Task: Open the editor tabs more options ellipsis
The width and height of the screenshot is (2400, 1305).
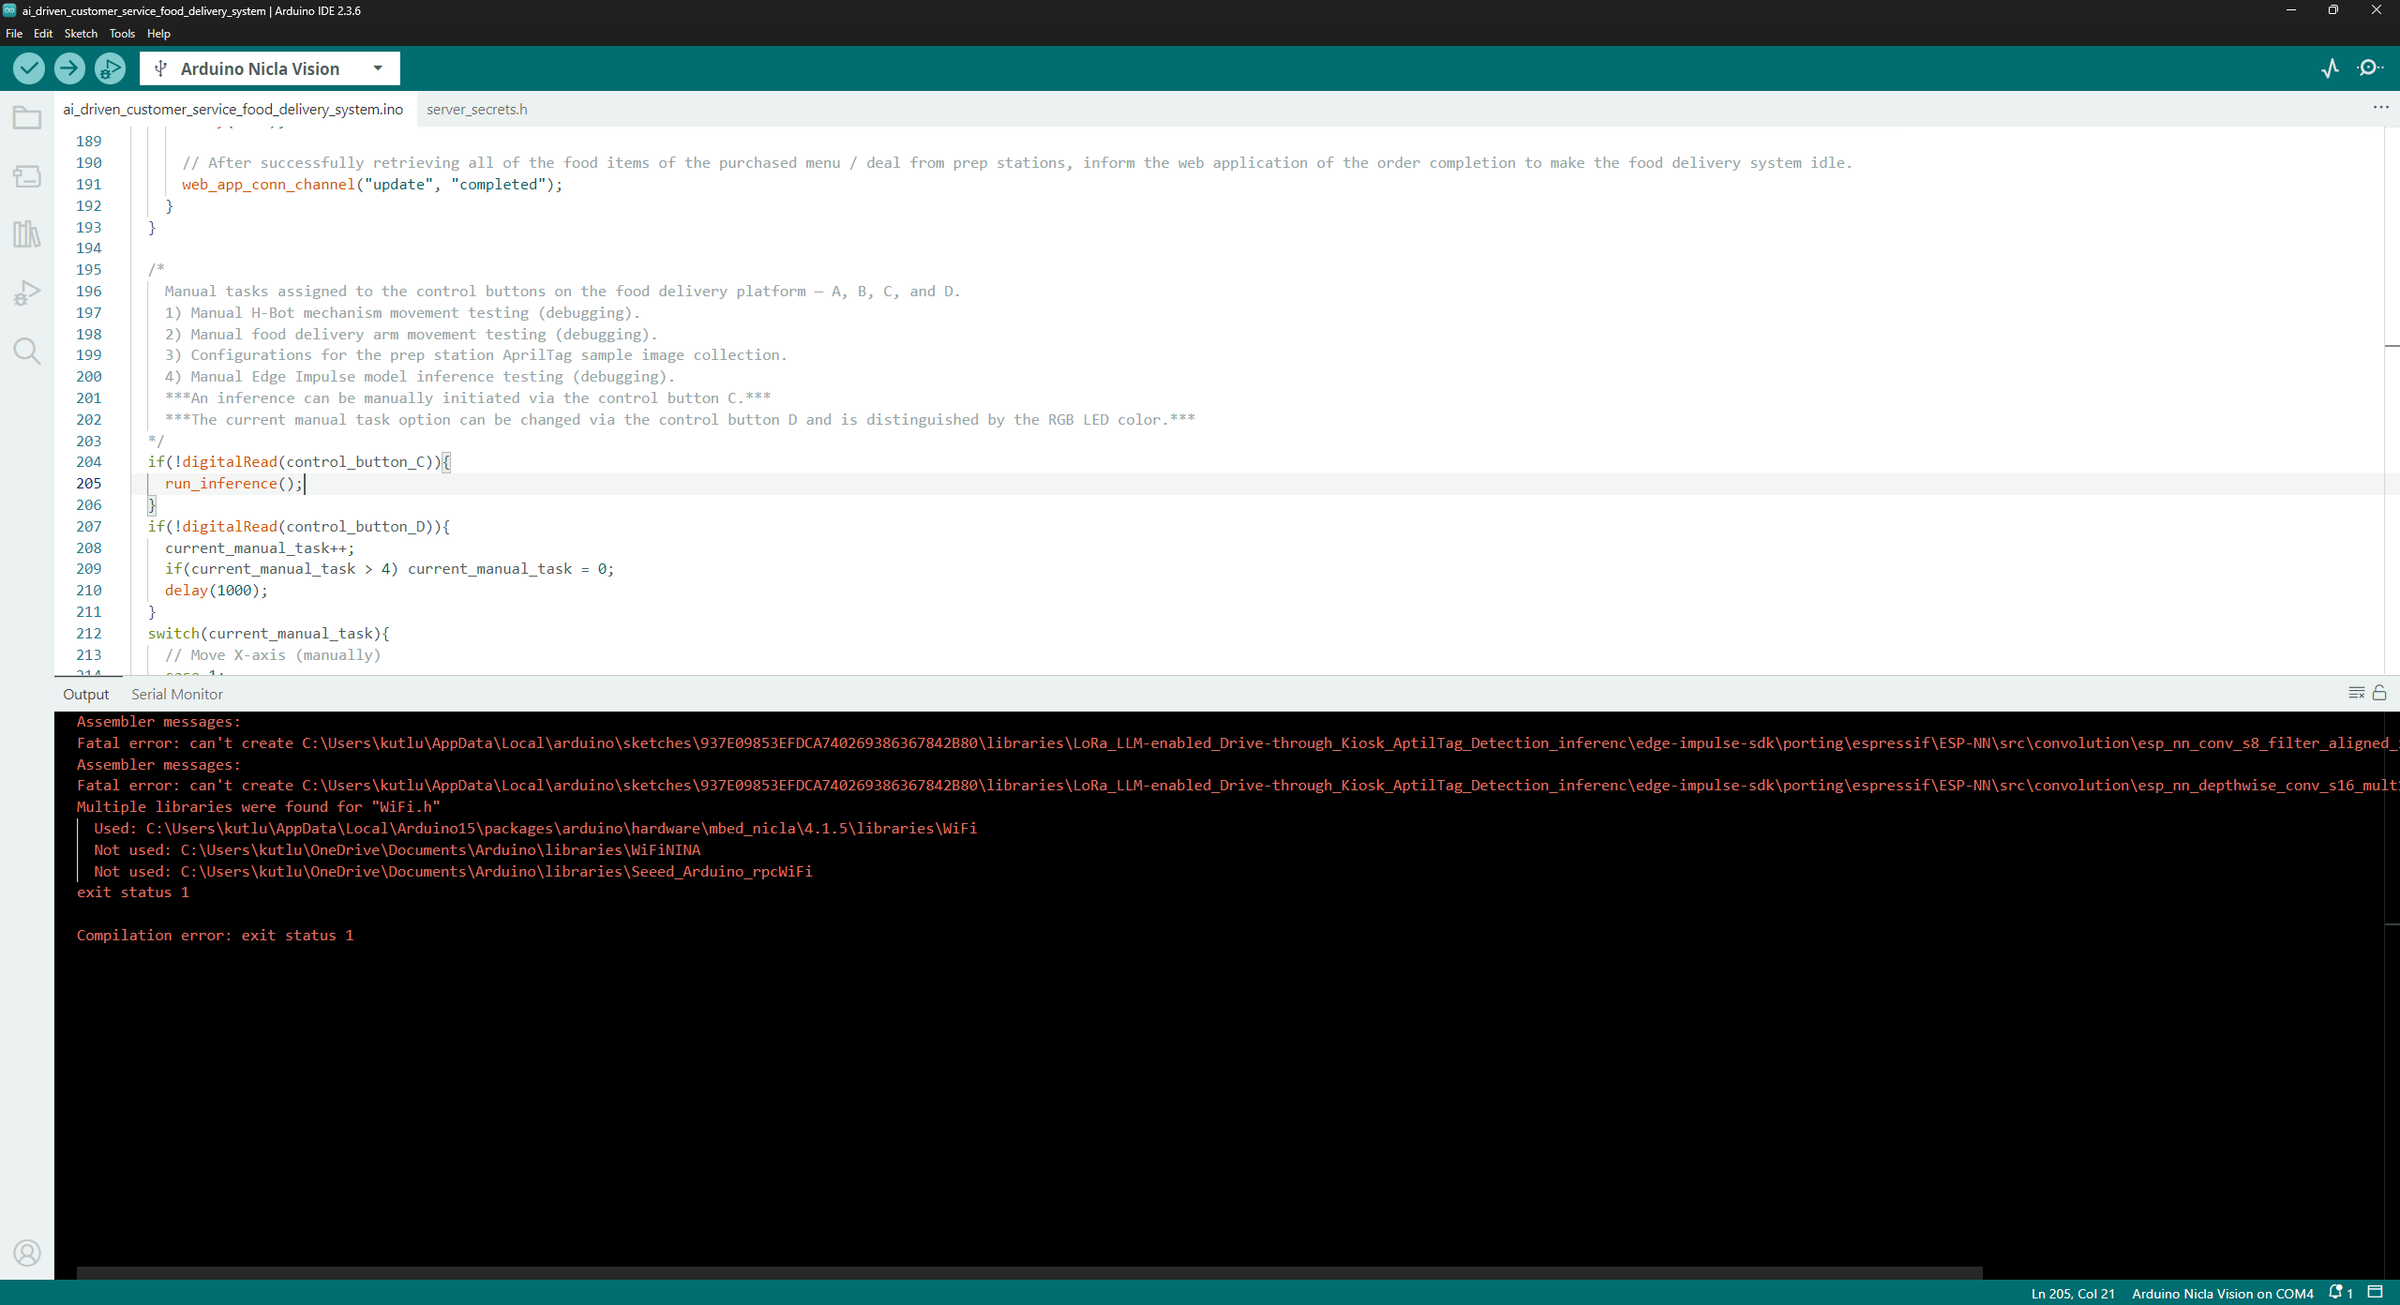Action: pos(2380,107)
